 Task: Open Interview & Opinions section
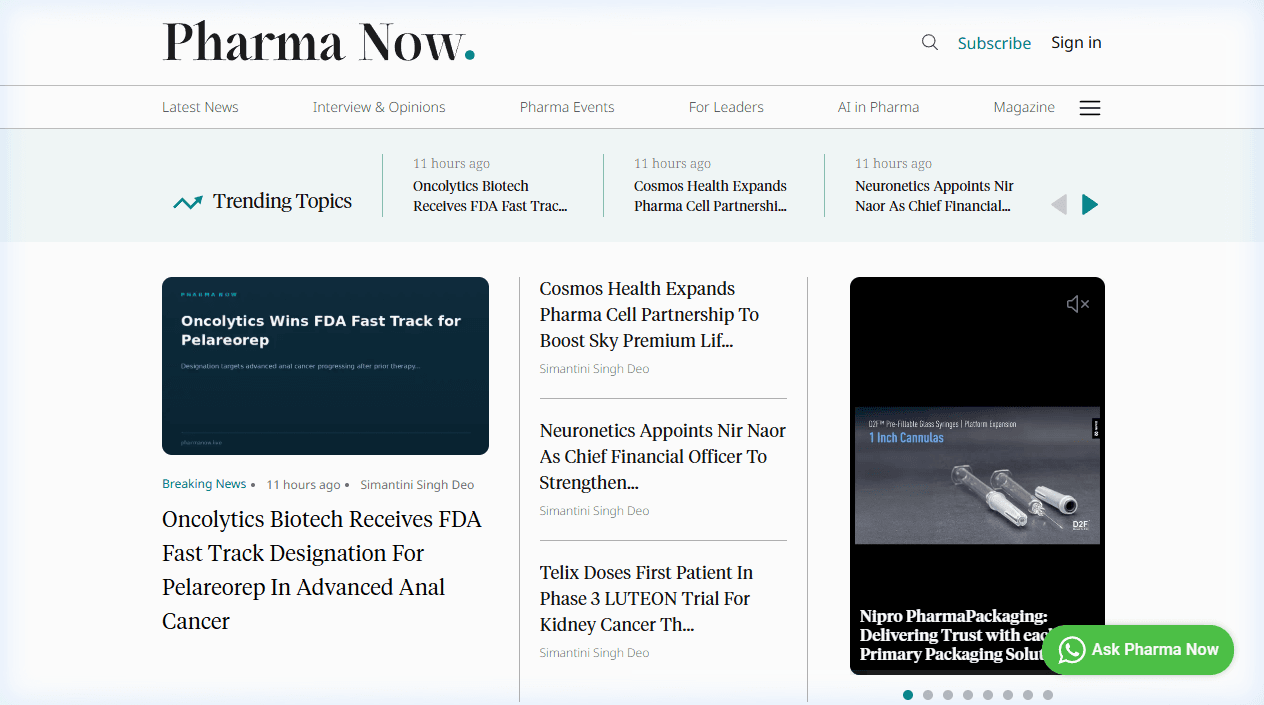tap(379, 107)
